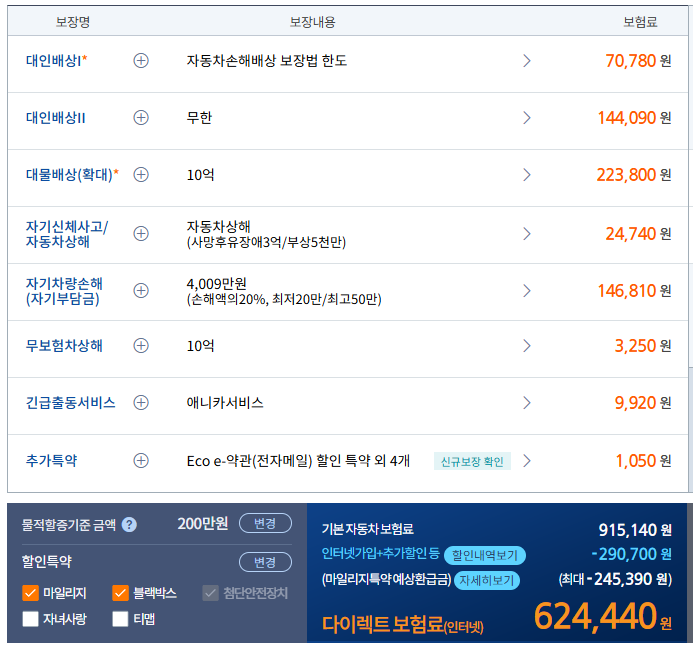This screenshot has height=648, width=693.
Task: Click 변경 button for 할인특약
Action: (265, 562)
